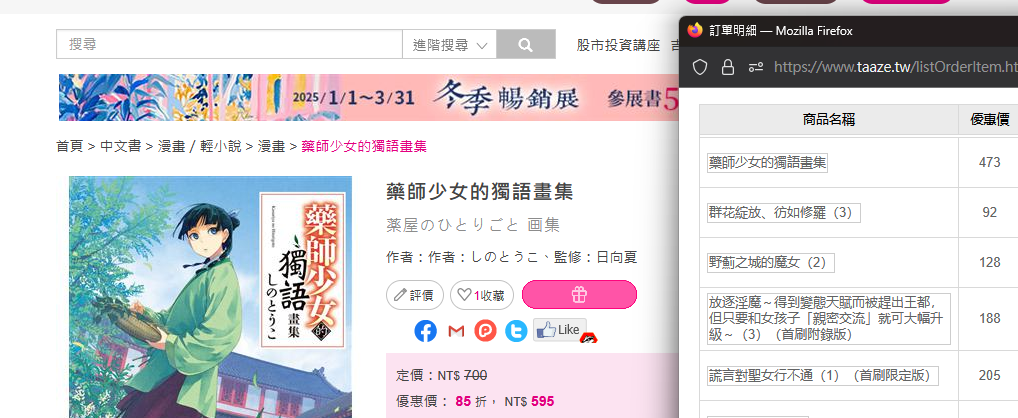Click the padlock site security icon
Image resolution: width=1018 pixels, height=418 pixels.
(727, 67)
